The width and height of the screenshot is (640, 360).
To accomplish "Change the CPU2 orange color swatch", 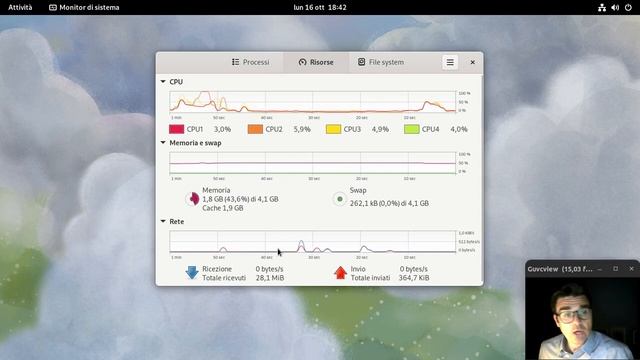I will pos(255,129).
